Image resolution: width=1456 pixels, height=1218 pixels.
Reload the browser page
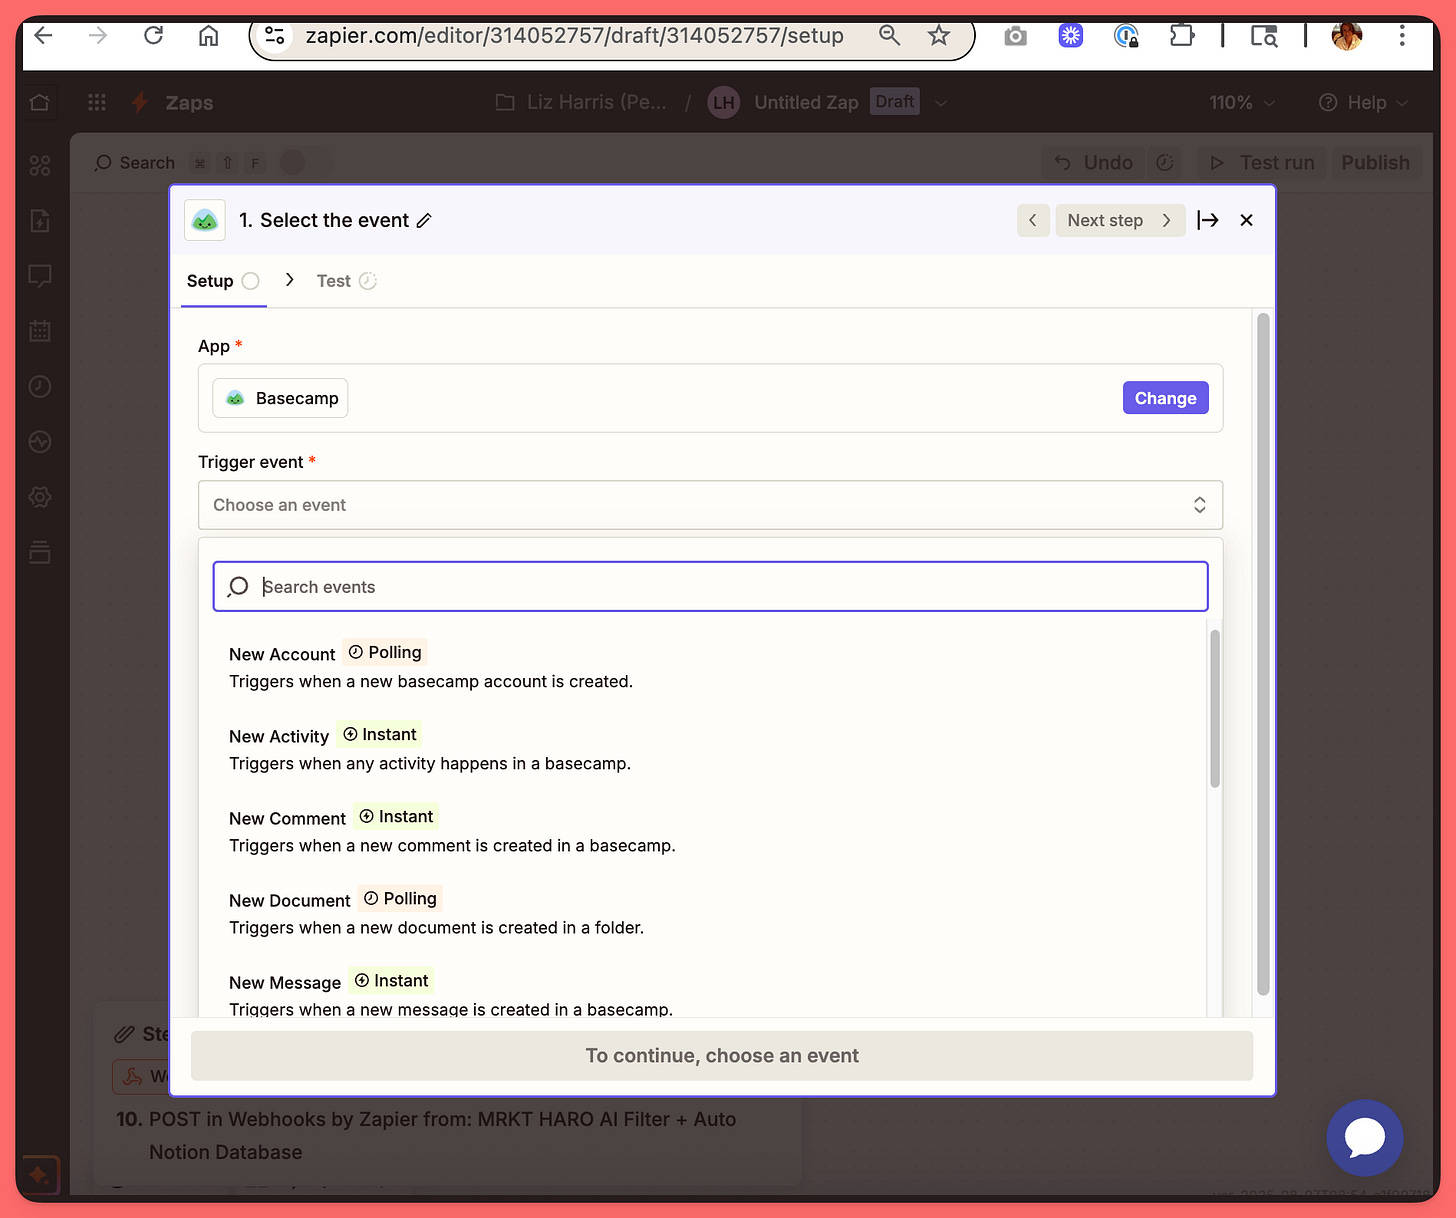[153, 36]
